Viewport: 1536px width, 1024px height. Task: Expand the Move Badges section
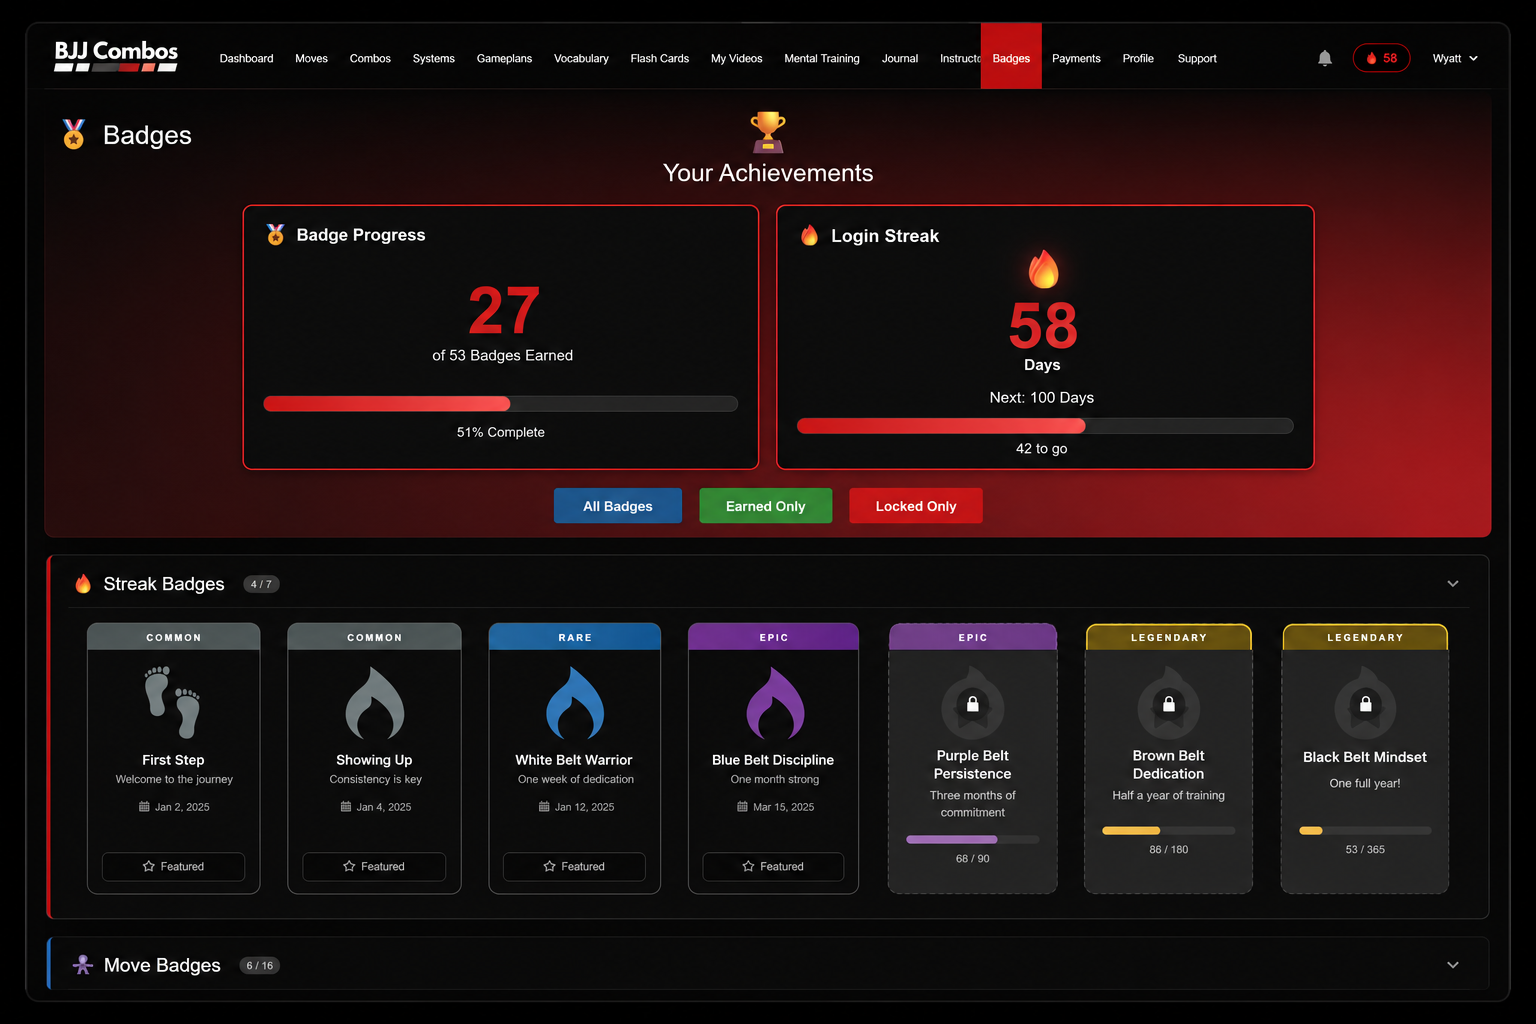pyautogui.click(x=1453, y=965)
